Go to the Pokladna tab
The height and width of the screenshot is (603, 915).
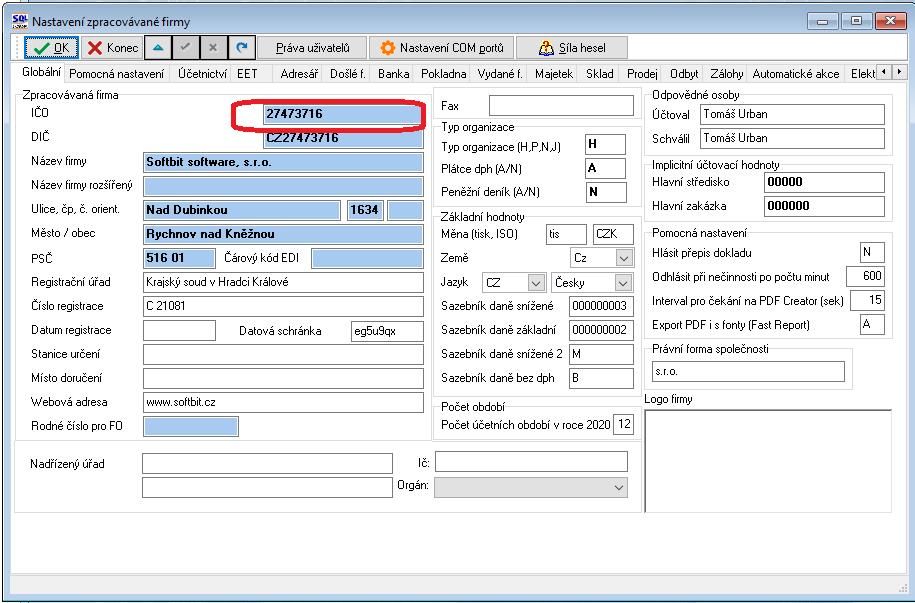coord(443,74)
